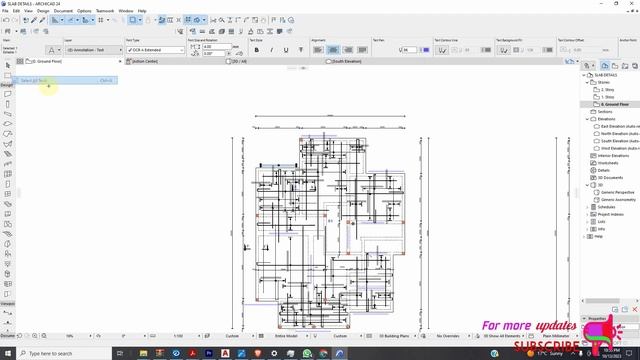Select the Zone tool in toolbox
Screen dimensions: 640x360
click(7, 224)
